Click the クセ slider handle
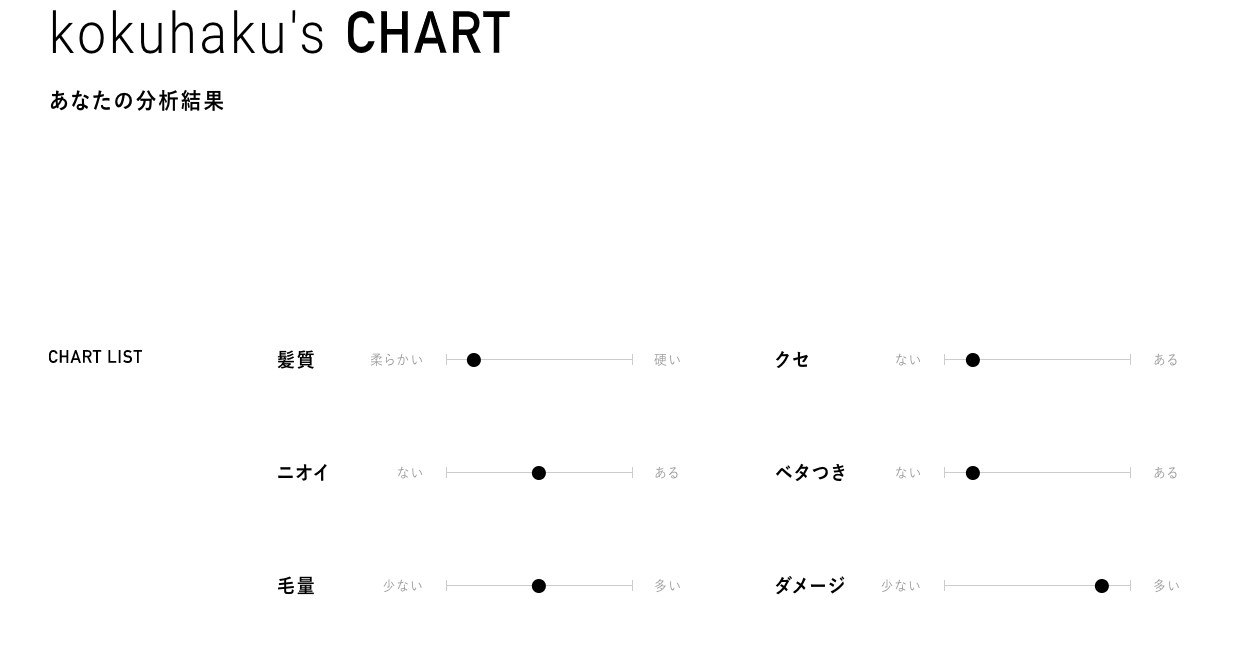 tap(973, 360)
